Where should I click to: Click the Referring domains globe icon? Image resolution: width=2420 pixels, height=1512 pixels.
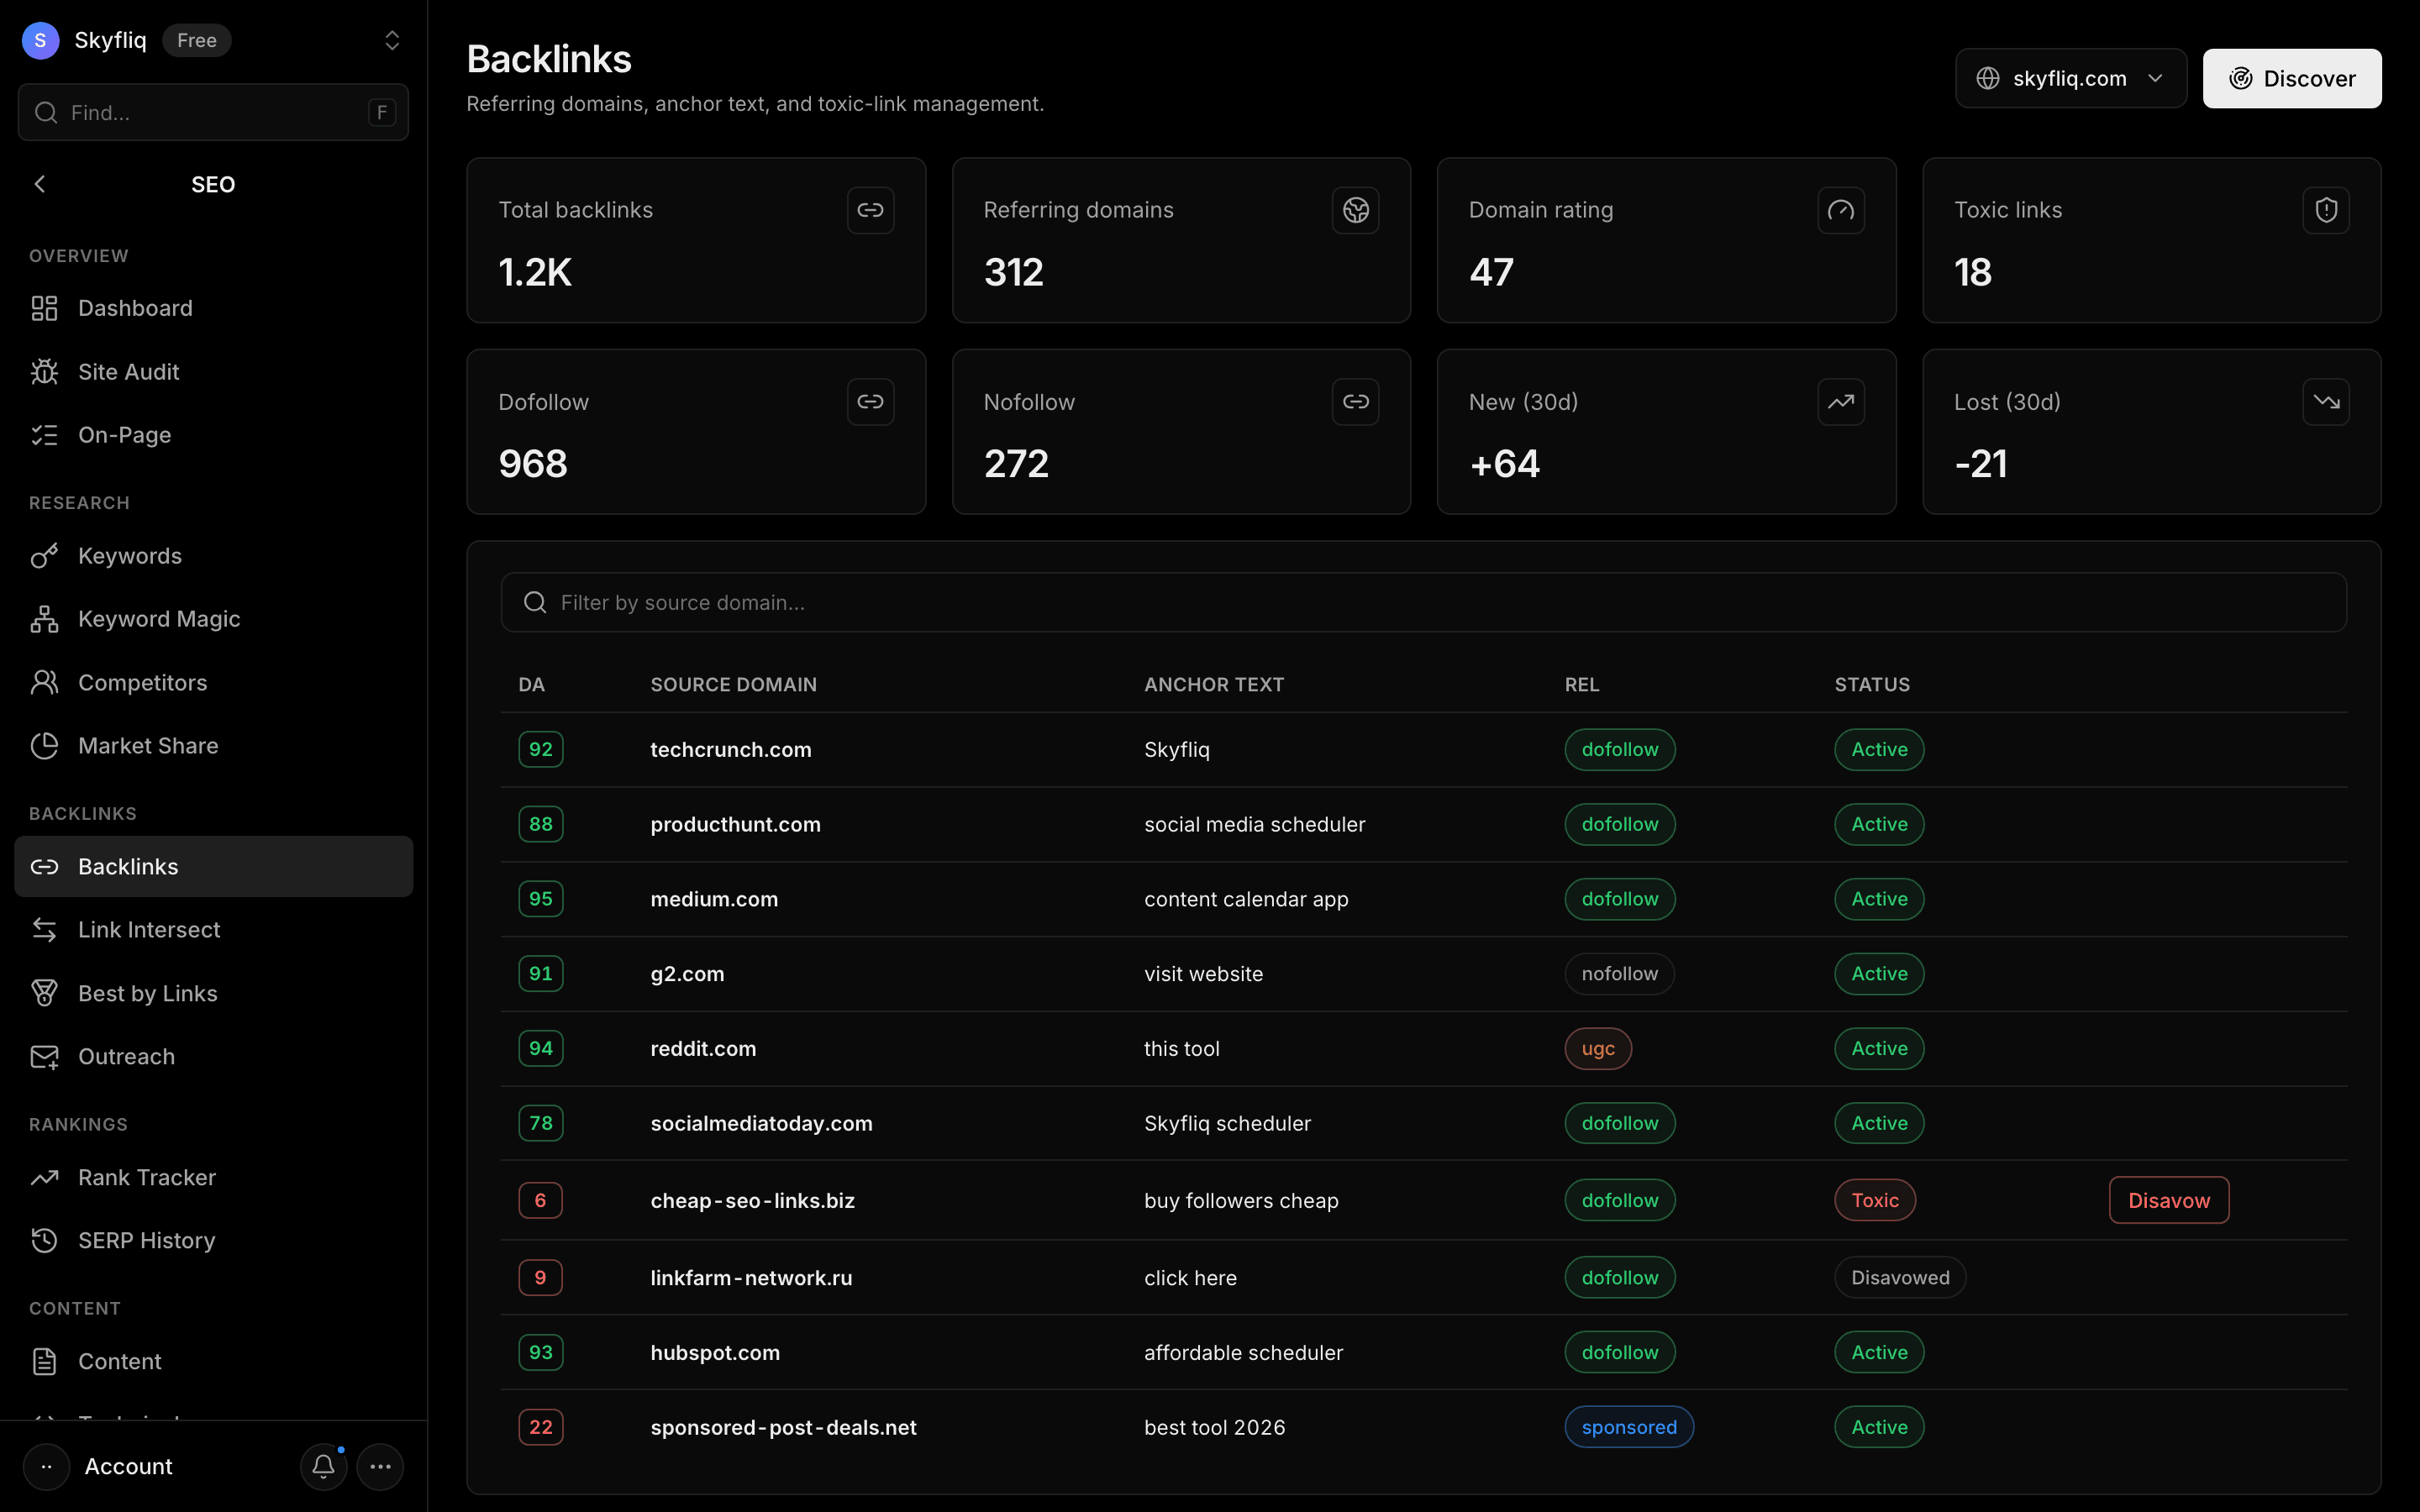pyautogui.click(x=1356, y=210)
